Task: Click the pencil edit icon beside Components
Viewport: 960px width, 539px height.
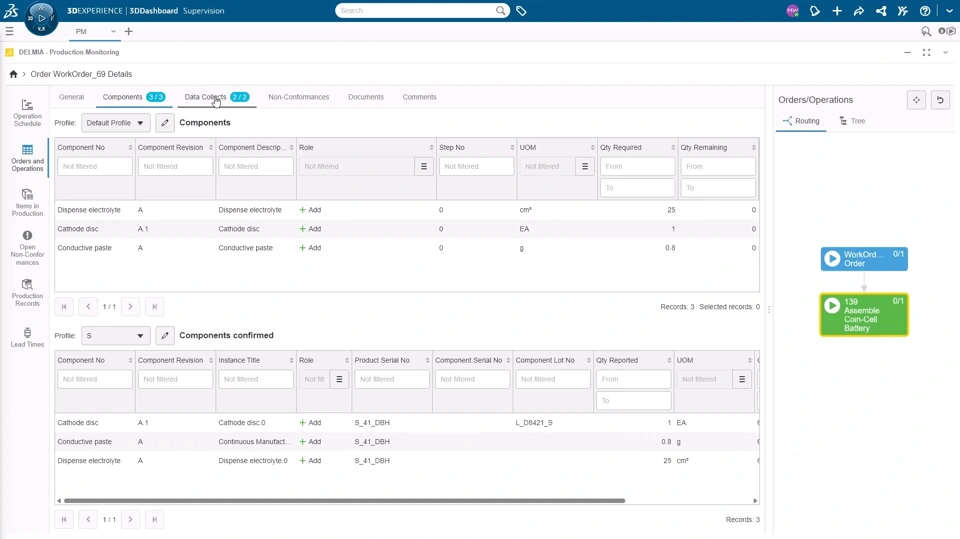Action: point(165,122)
